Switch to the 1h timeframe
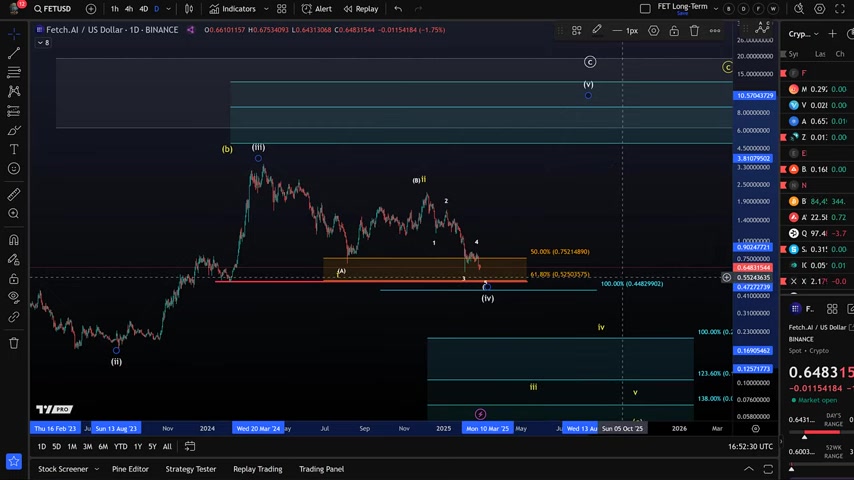854x480 pixels. click(x=114, y=9)
